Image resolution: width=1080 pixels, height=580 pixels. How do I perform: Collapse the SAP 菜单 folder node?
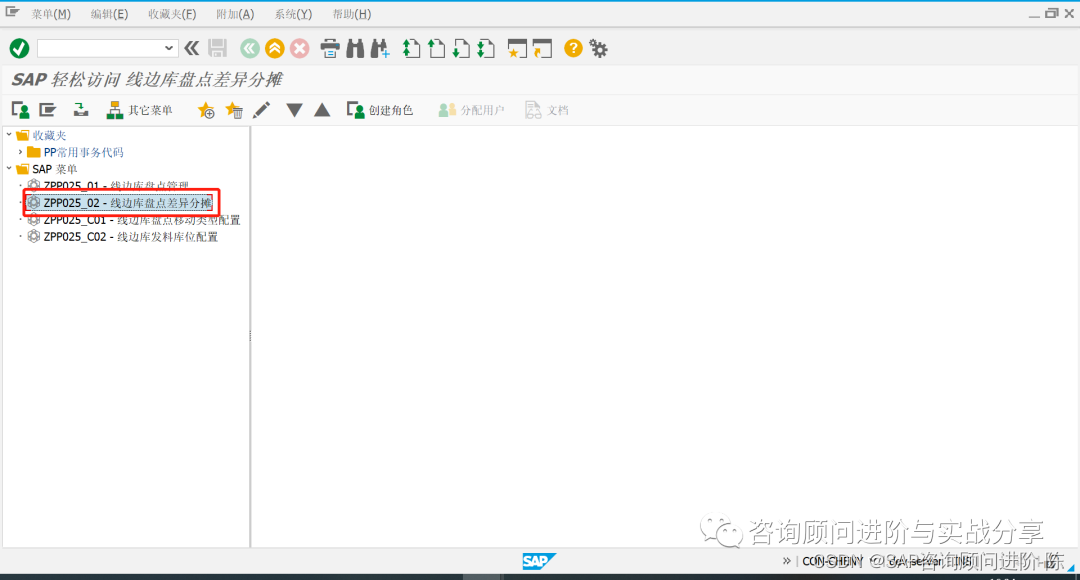9,168
